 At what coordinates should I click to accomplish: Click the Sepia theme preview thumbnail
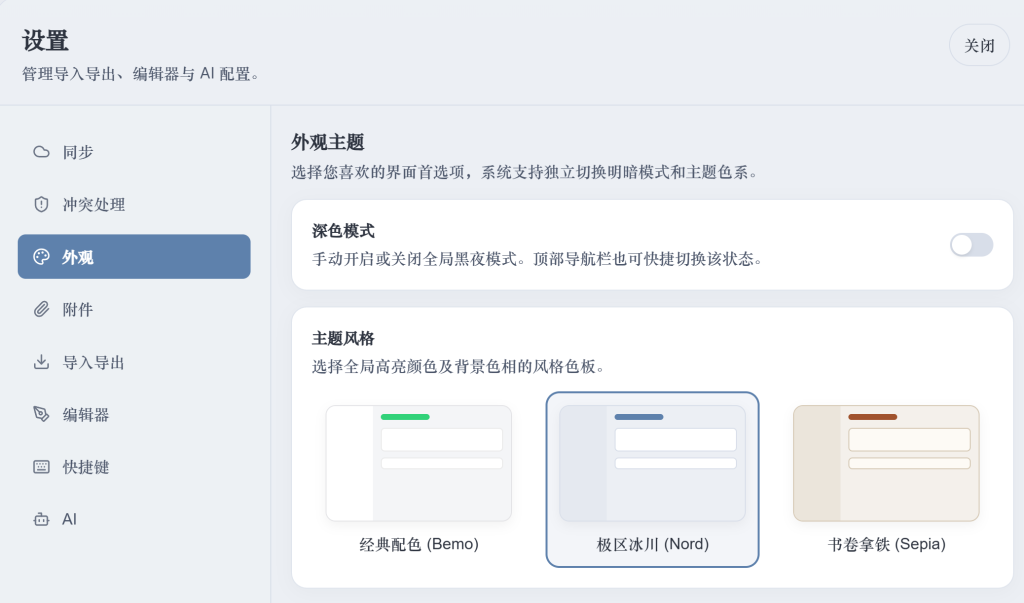pyautogui.click(x=885, y=463)
